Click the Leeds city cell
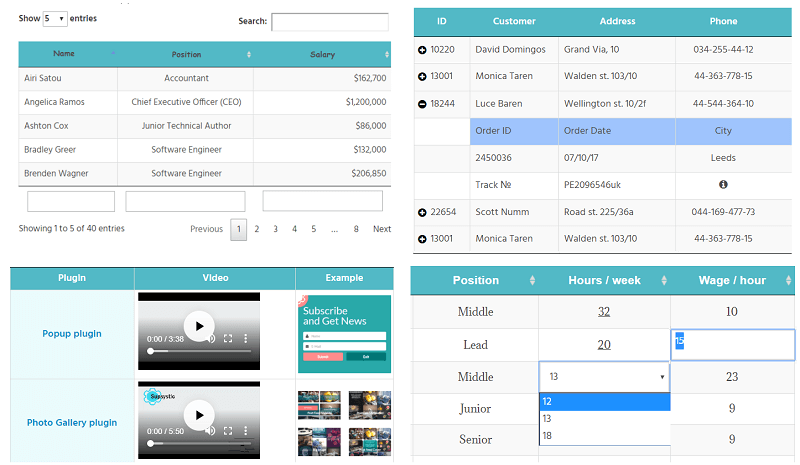Screen dimensions: 800x465 click(x=733, y=158)
